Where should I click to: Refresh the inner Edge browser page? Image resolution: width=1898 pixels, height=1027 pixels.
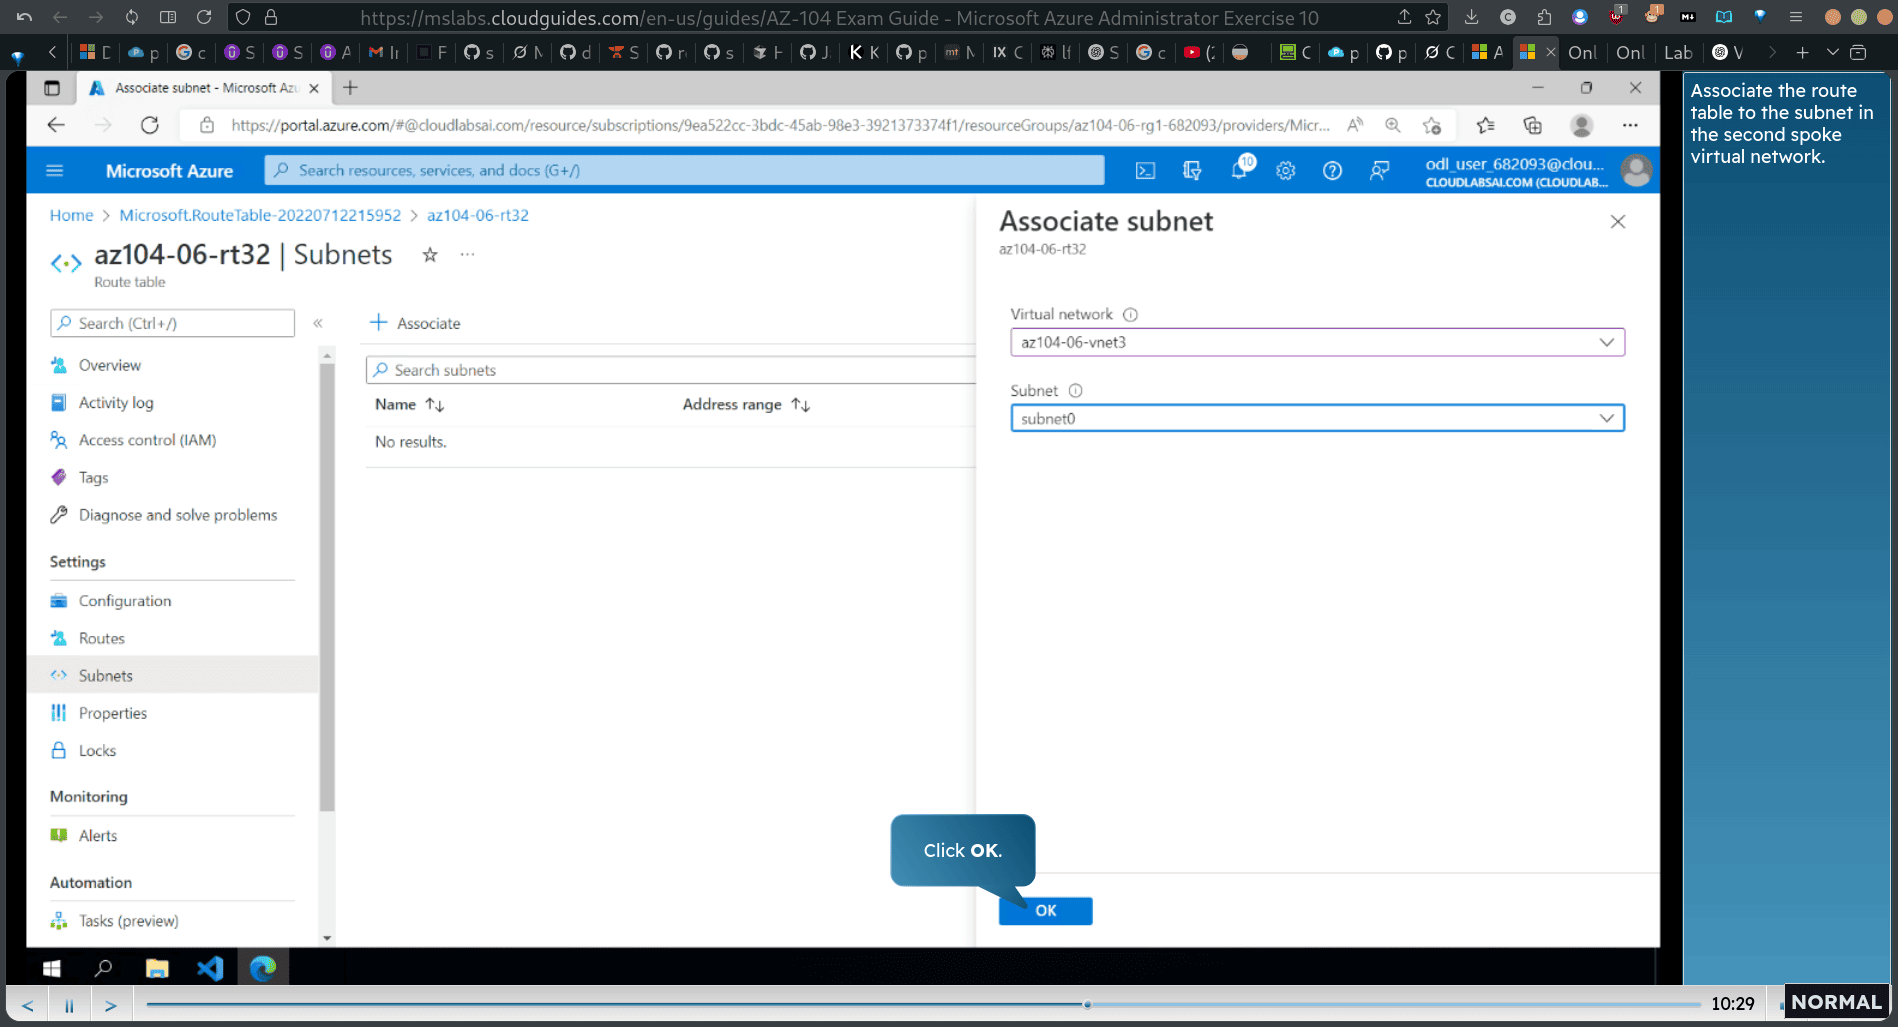coord(150,125)
